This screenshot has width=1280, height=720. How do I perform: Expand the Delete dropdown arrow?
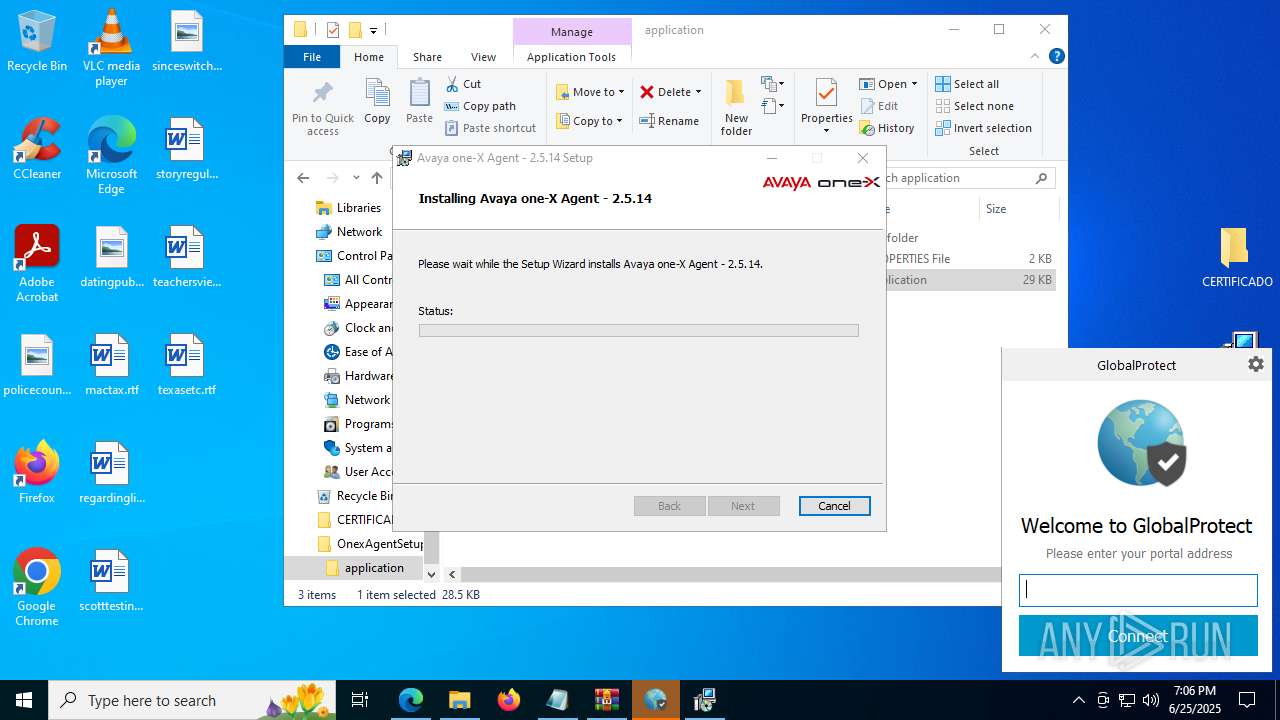pos(698,92)
